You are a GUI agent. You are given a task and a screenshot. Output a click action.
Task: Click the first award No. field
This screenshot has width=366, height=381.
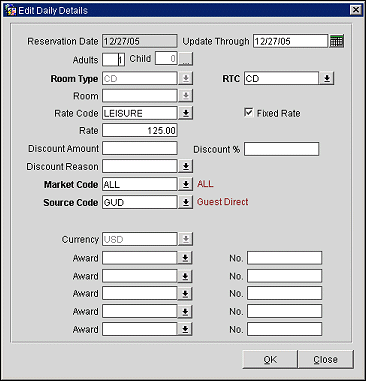pyautogui.click(x=284, y=258)
